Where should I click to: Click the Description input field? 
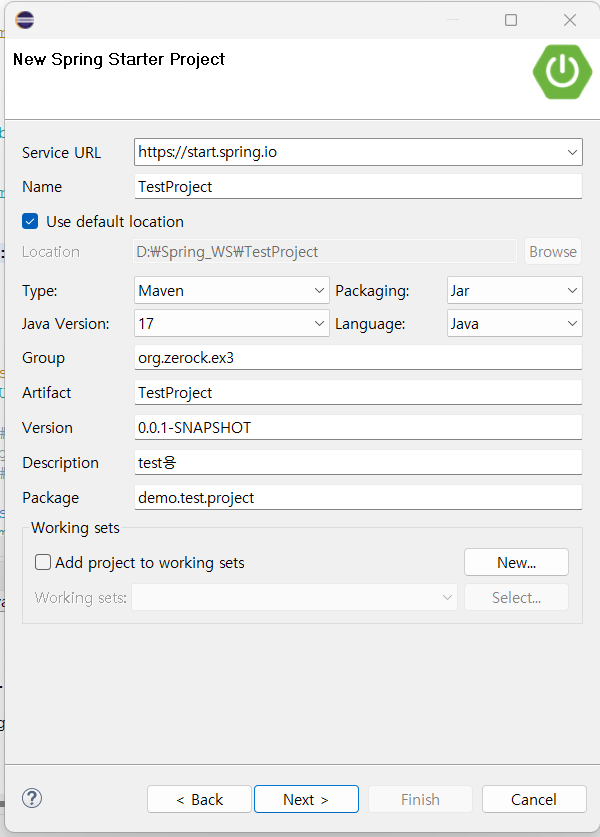point(358,462)
